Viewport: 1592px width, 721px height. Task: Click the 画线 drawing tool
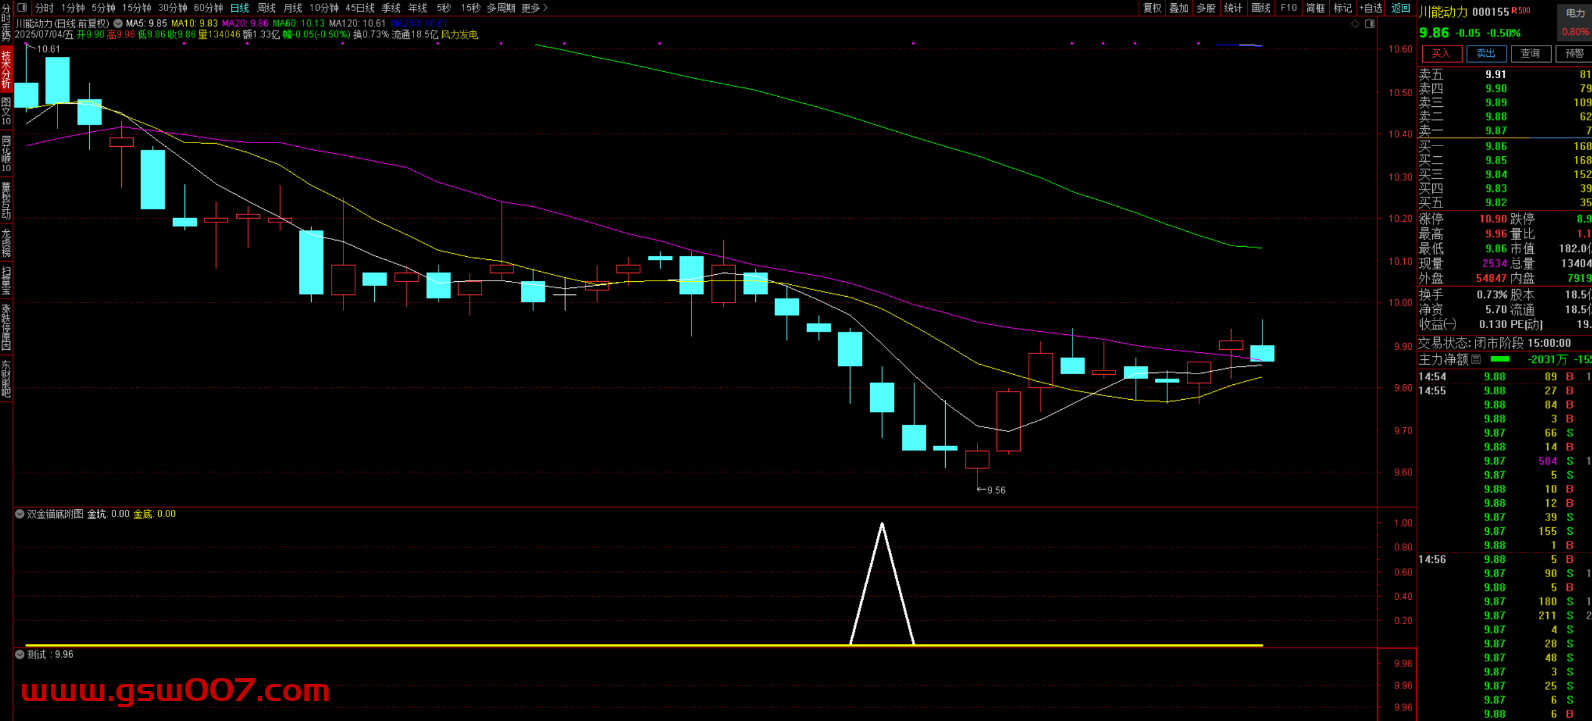[x=1261, y=8]
